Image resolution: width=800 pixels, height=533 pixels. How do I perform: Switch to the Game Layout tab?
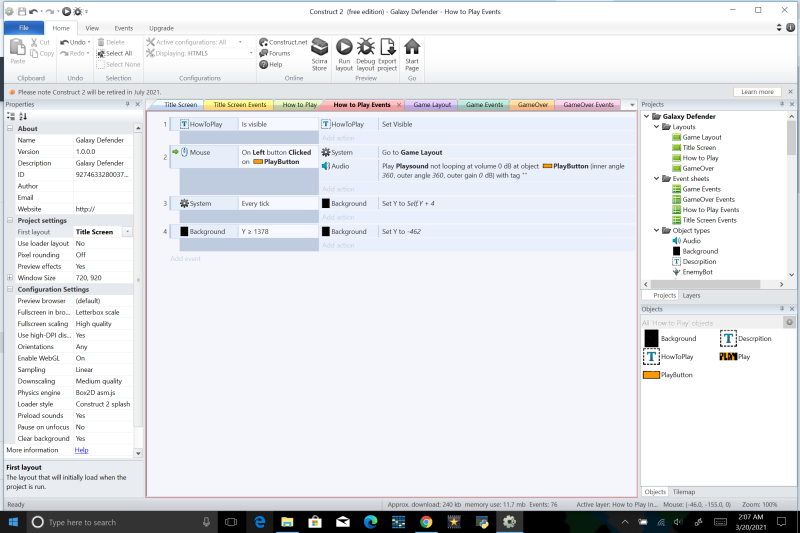tap(432, 105)
